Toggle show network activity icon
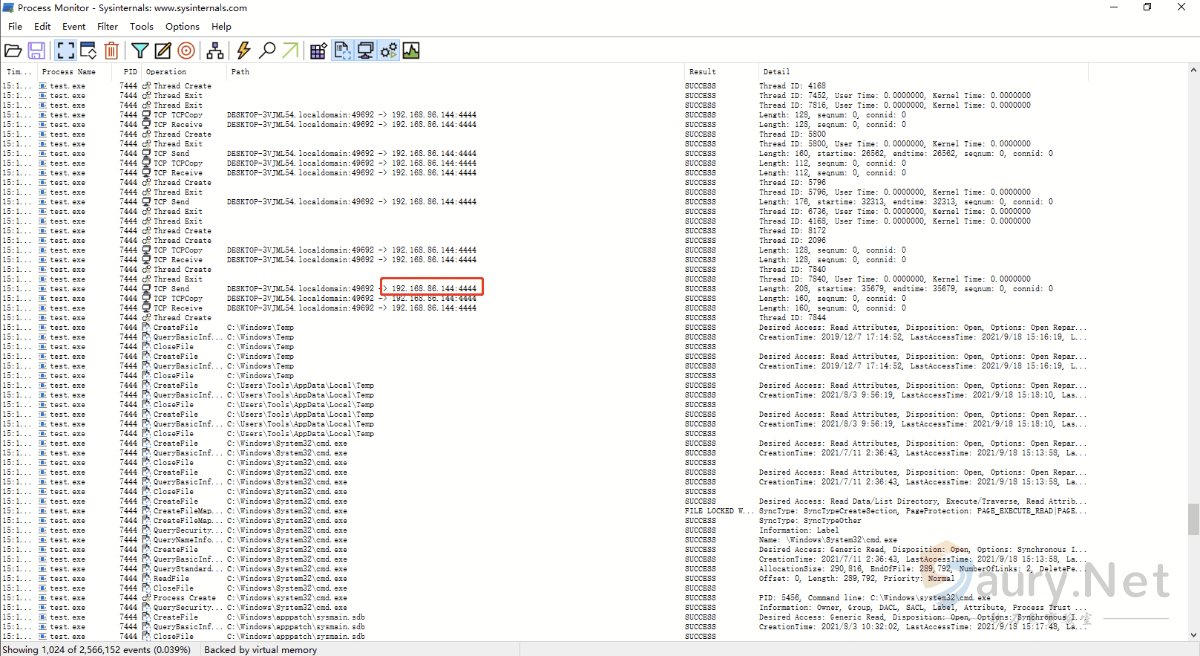Image resolution: width=1200 pixels, height=656 pixels. pyautogui.click(x=366, y=50)
